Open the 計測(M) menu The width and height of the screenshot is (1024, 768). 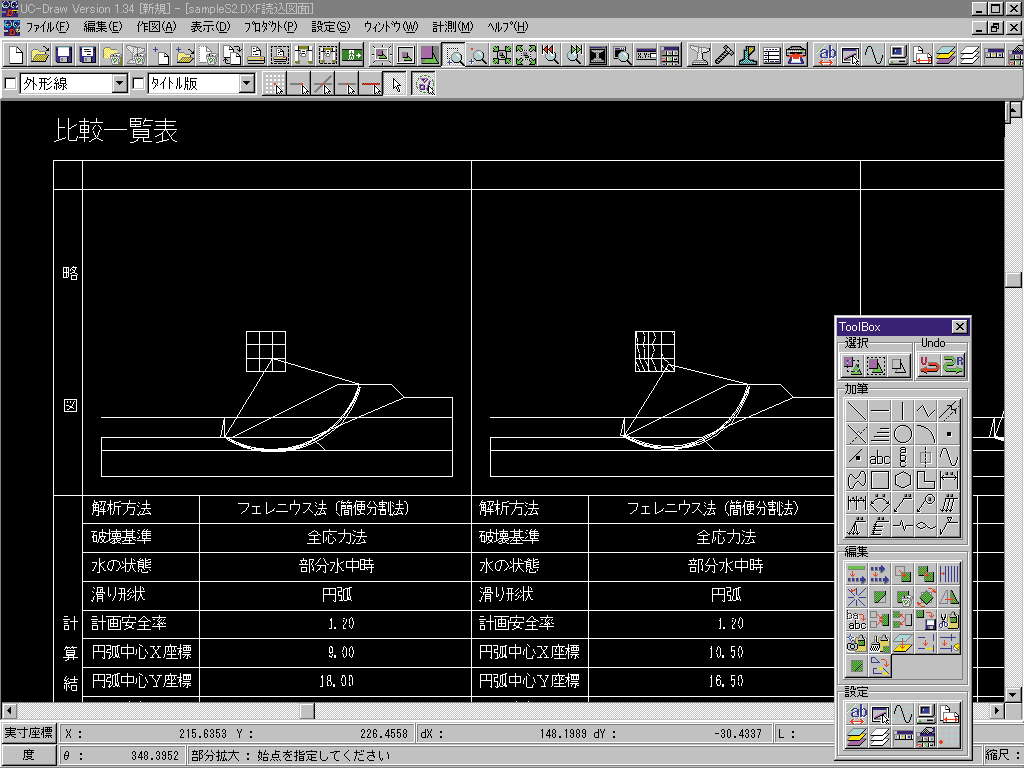(452, 26)
